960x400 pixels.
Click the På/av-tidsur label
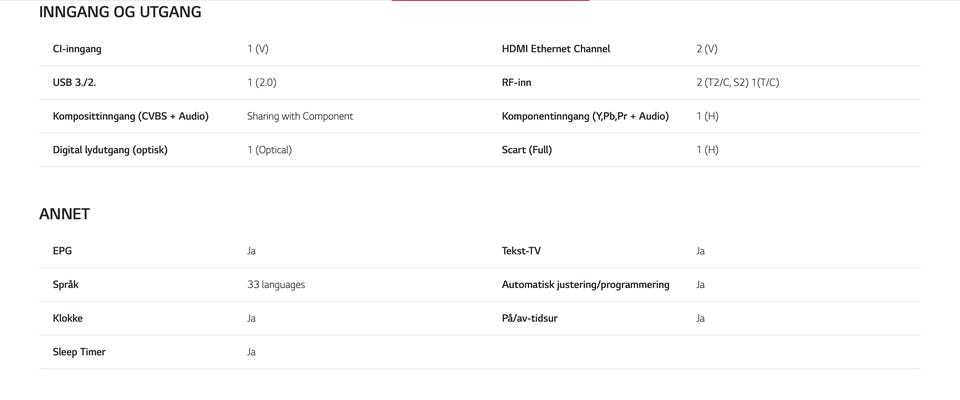point(530,318)
